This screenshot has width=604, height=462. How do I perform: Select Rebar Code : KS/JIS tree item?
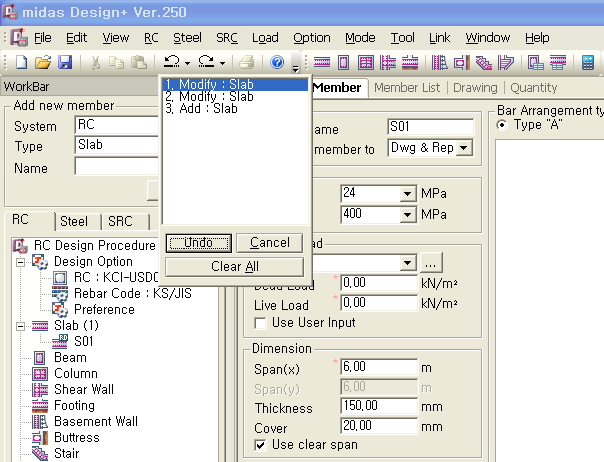133,294
